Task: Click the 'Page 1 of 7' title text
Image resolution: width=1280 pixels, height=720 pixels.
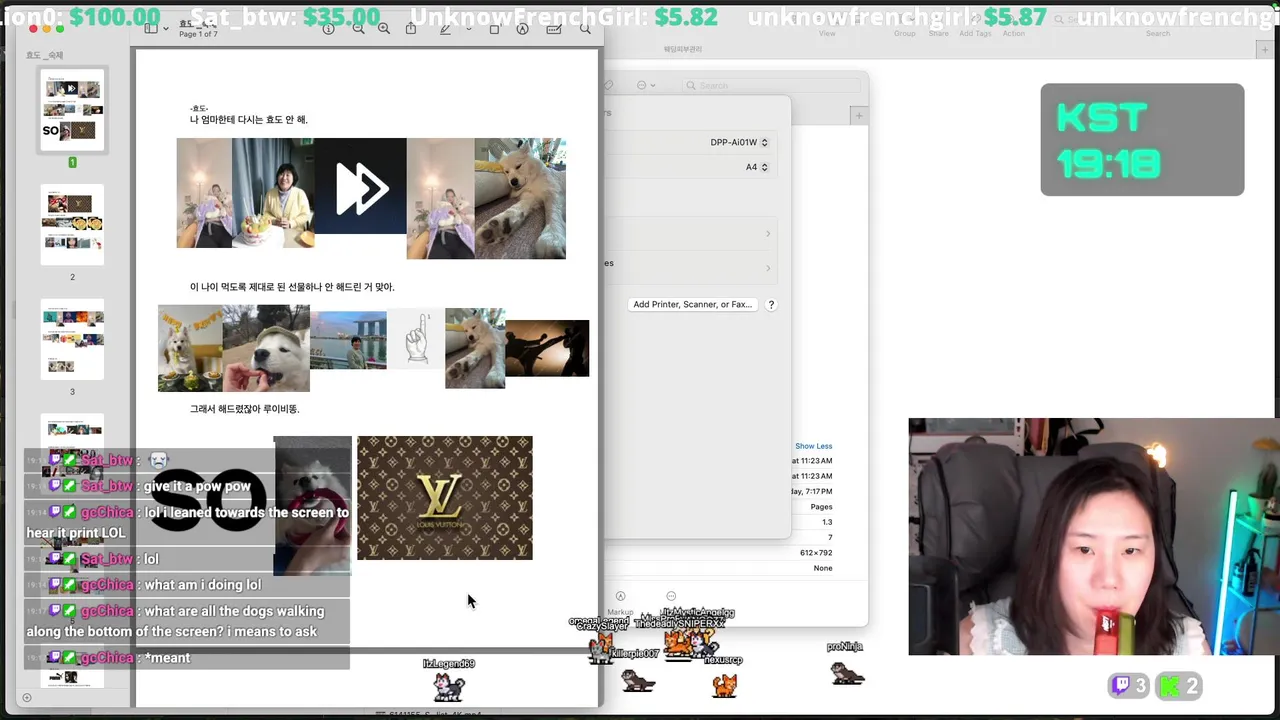Action: 198,35
